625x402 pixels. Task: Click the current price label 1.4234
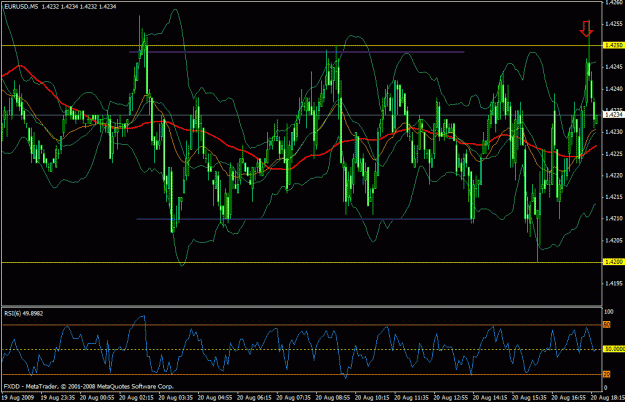613,115
